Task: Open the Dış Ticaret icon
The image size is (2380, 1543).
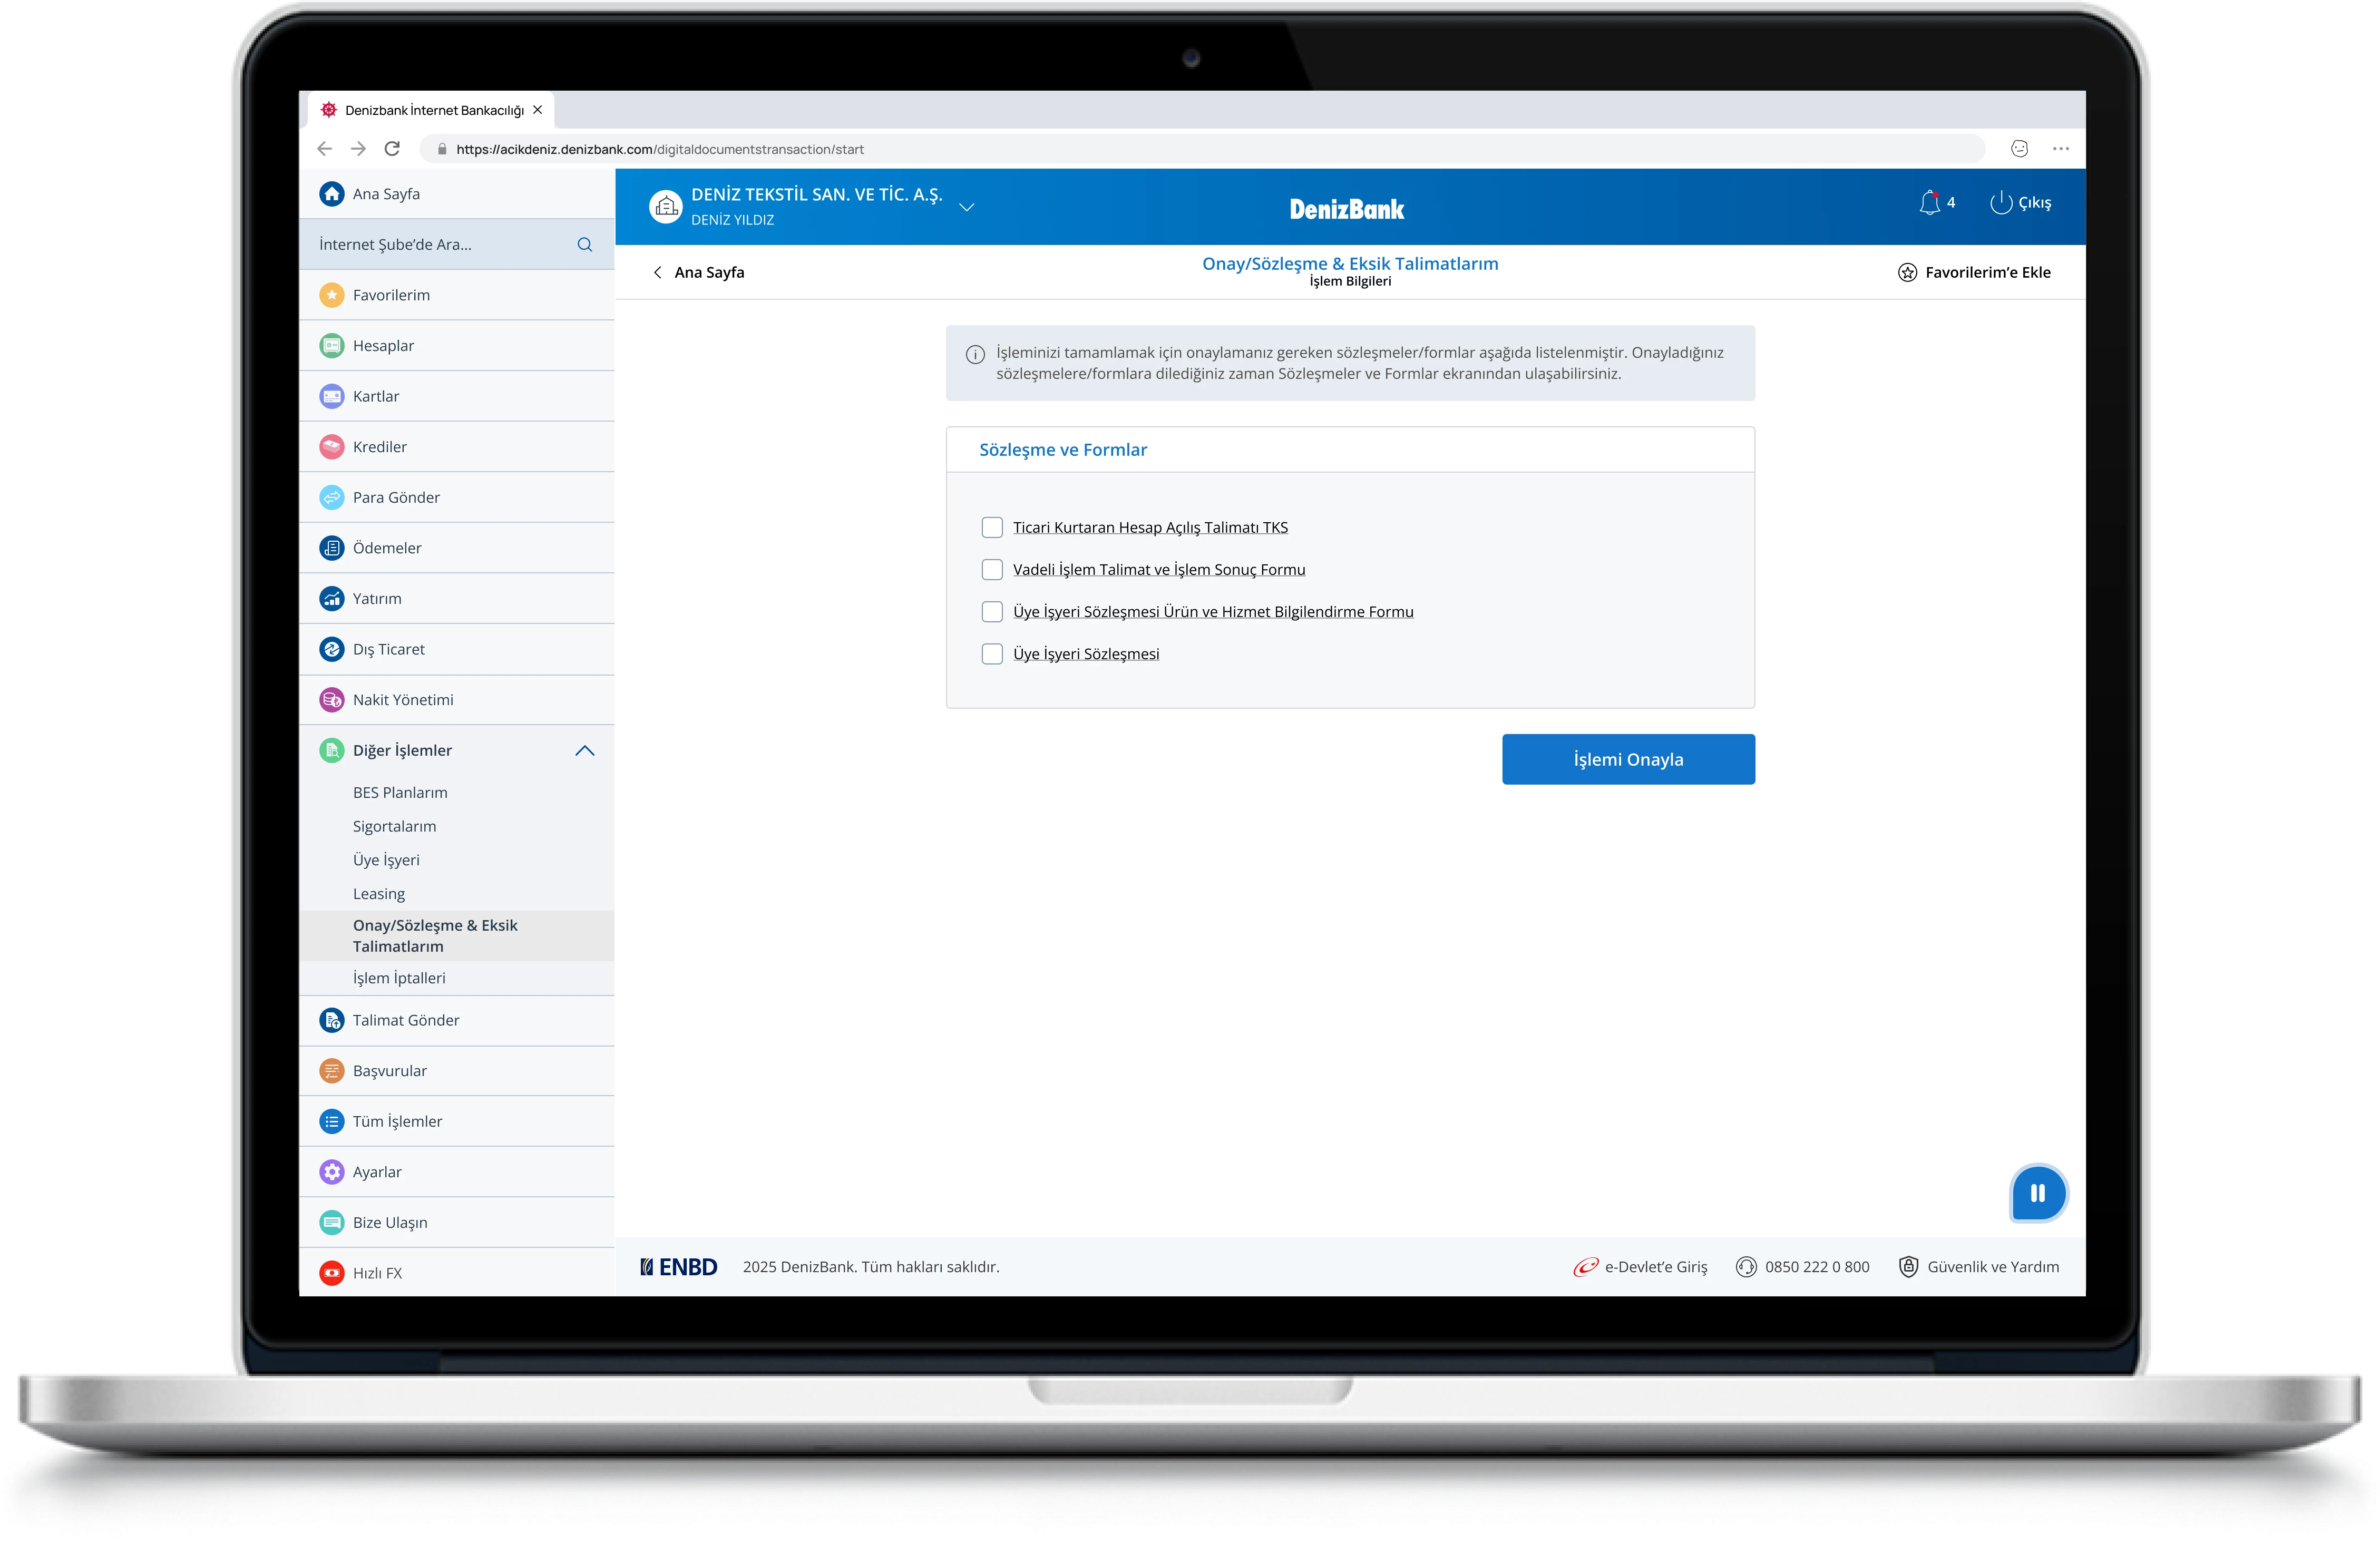Action: (x=332, y=649)
